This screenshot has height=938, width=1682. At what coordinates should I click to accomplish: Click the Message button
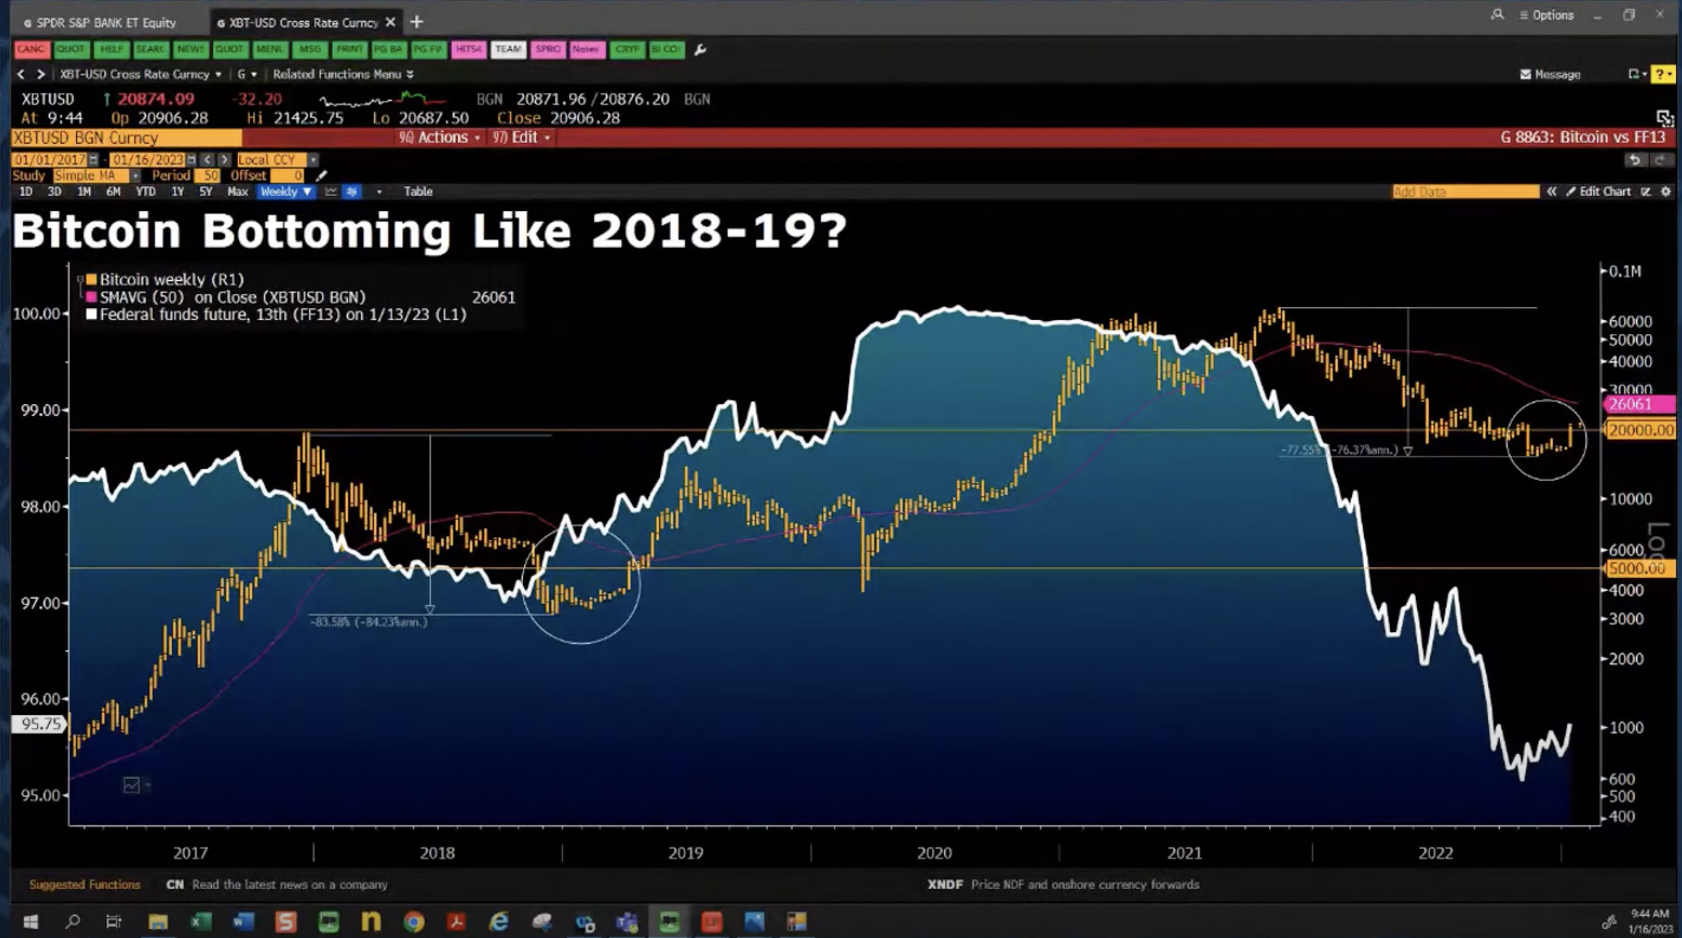1550,74
